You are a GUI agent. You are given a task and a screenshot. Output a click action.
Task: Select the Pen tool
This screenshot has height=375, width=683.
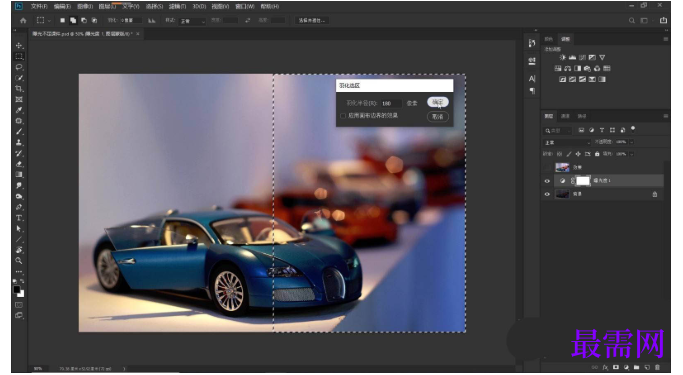click(x=19, y=207)
